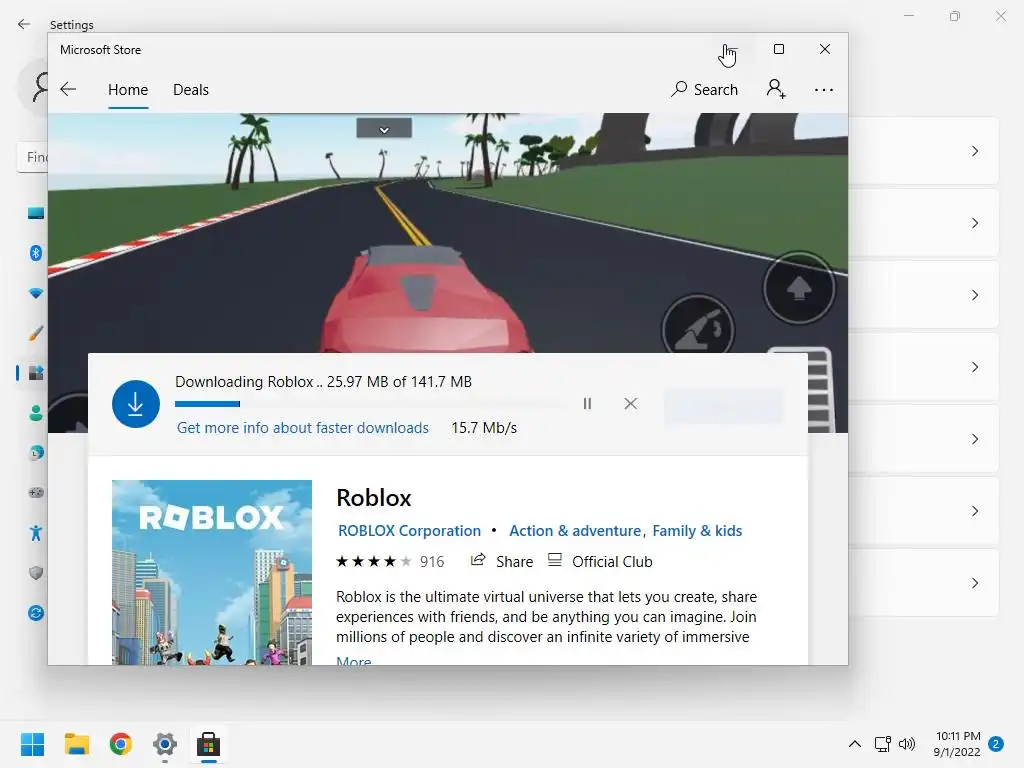The width and height of the screenshot is (1024, 768).
Task: Switch to Settings from taskbar
Action: pos(165,744)
